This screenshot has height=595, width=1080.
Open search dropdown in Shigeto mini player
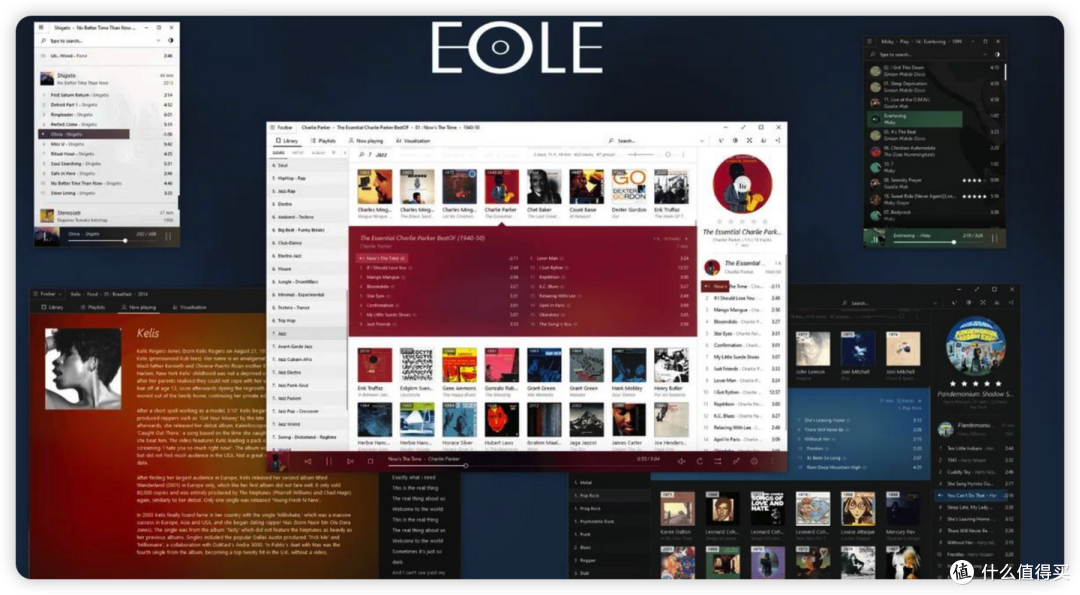(158, 41)
